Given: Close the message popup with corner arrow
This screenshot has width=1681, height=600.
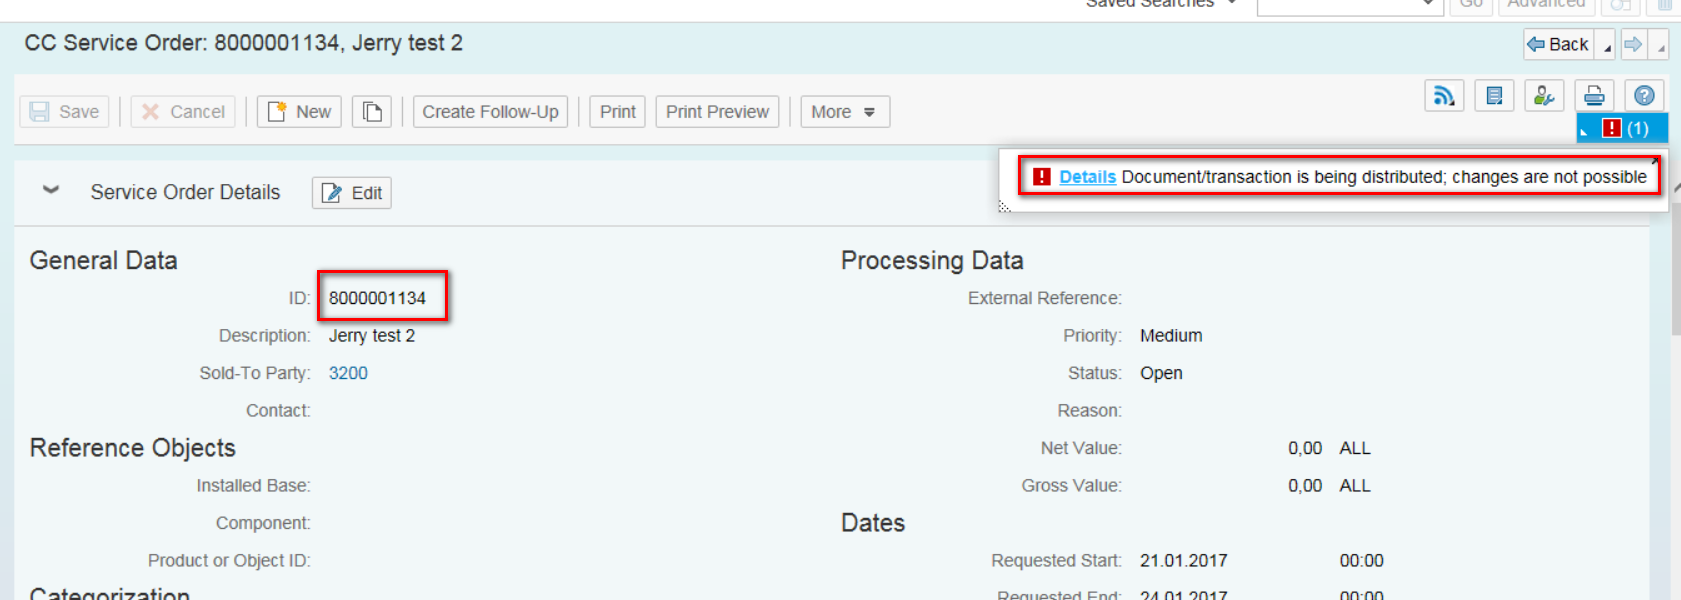Looking at the screenshot, I should [1655, 160].
